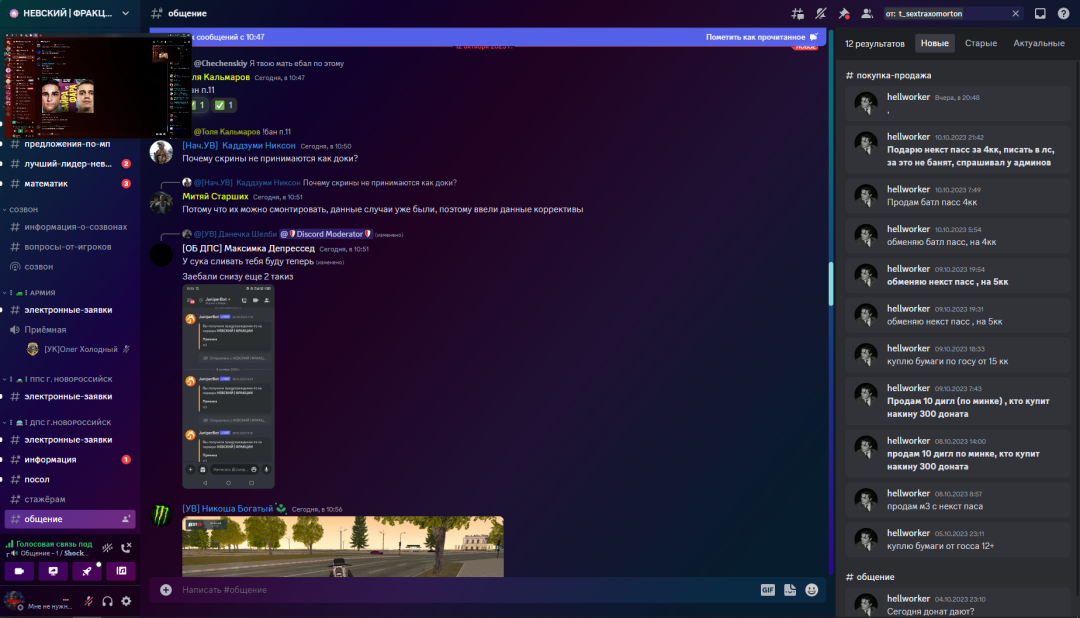Open the Threads icon in the header
Viewport: 1080px width, 618px height.
[798, 13]
